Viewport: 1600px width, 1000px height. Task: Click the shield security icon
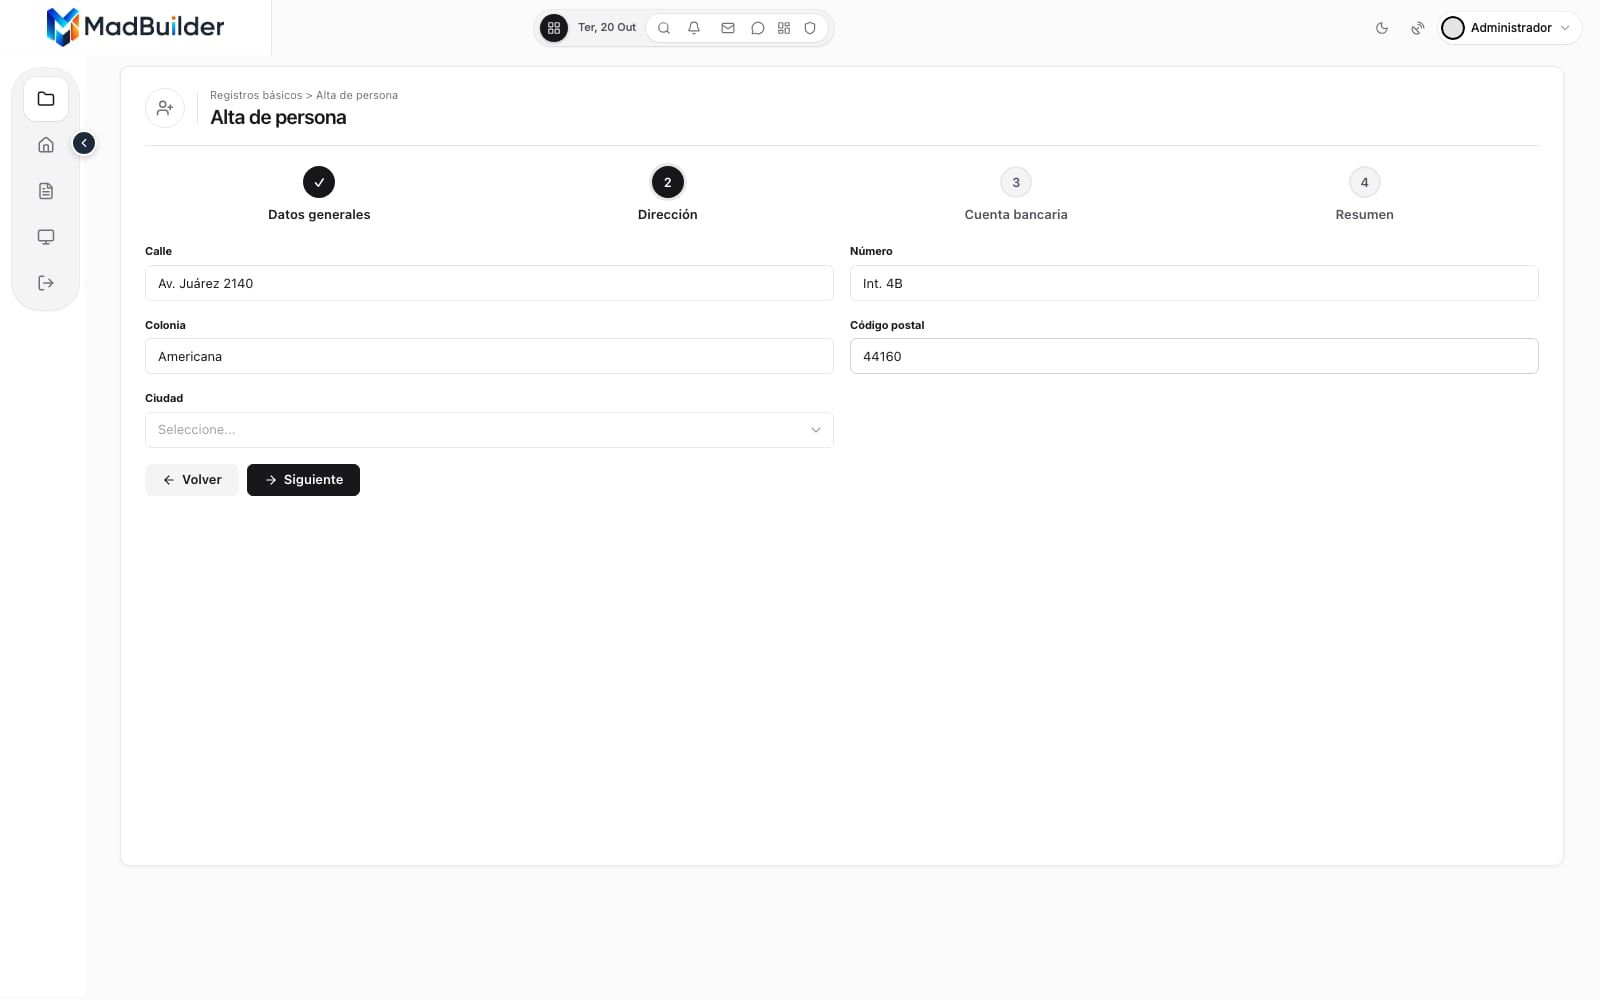pyautogui.click(x=810, y=28)
